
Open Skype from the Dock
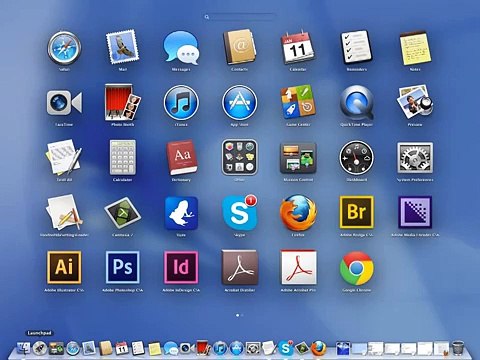286,348
